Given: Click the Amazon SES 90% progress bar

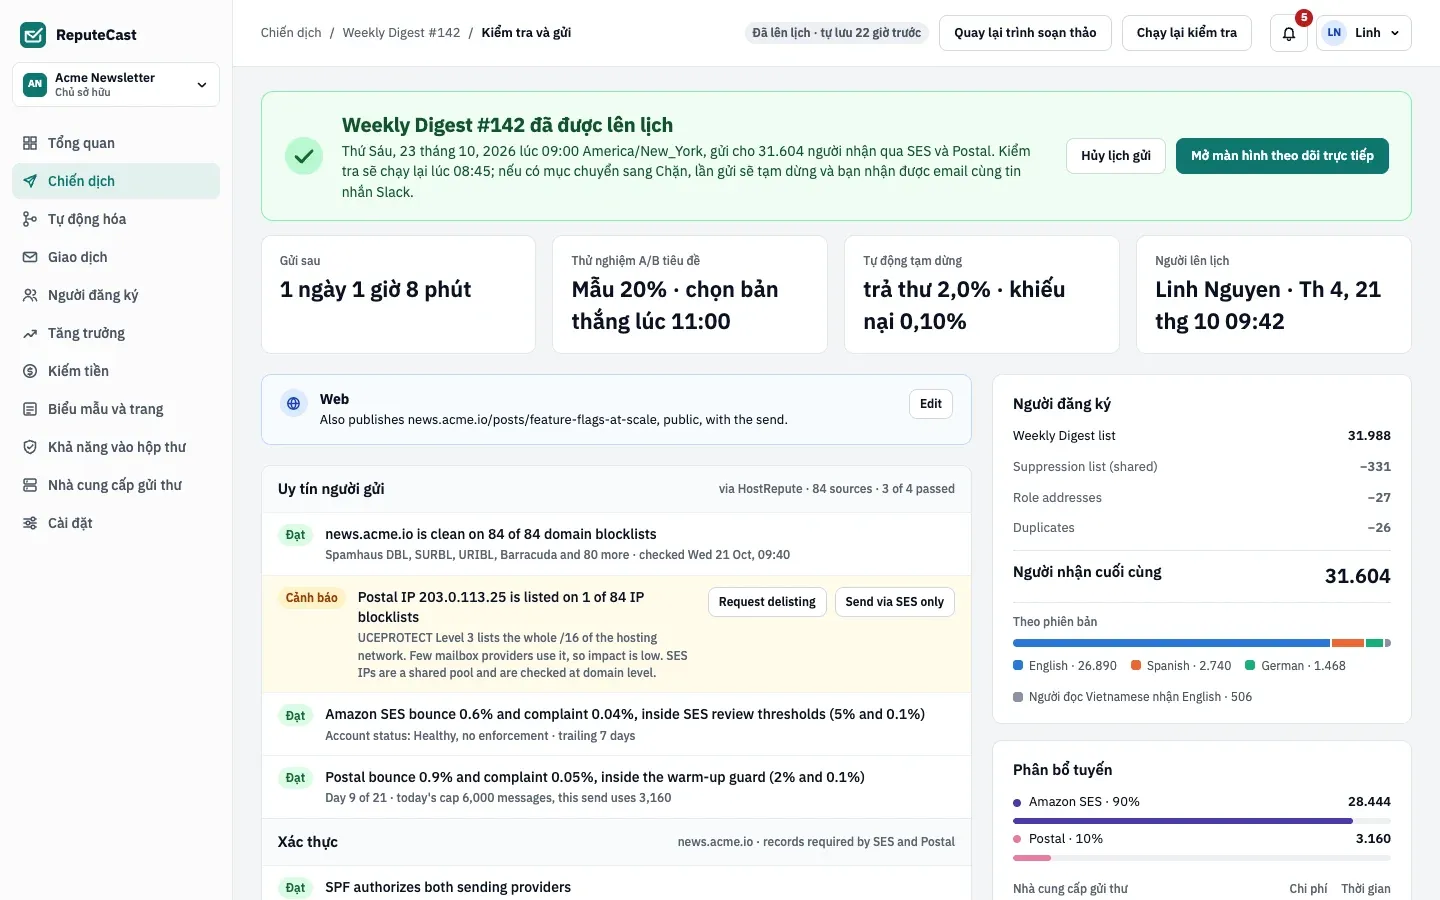Looking at the screenshot, I should (x=1202, y=821).
